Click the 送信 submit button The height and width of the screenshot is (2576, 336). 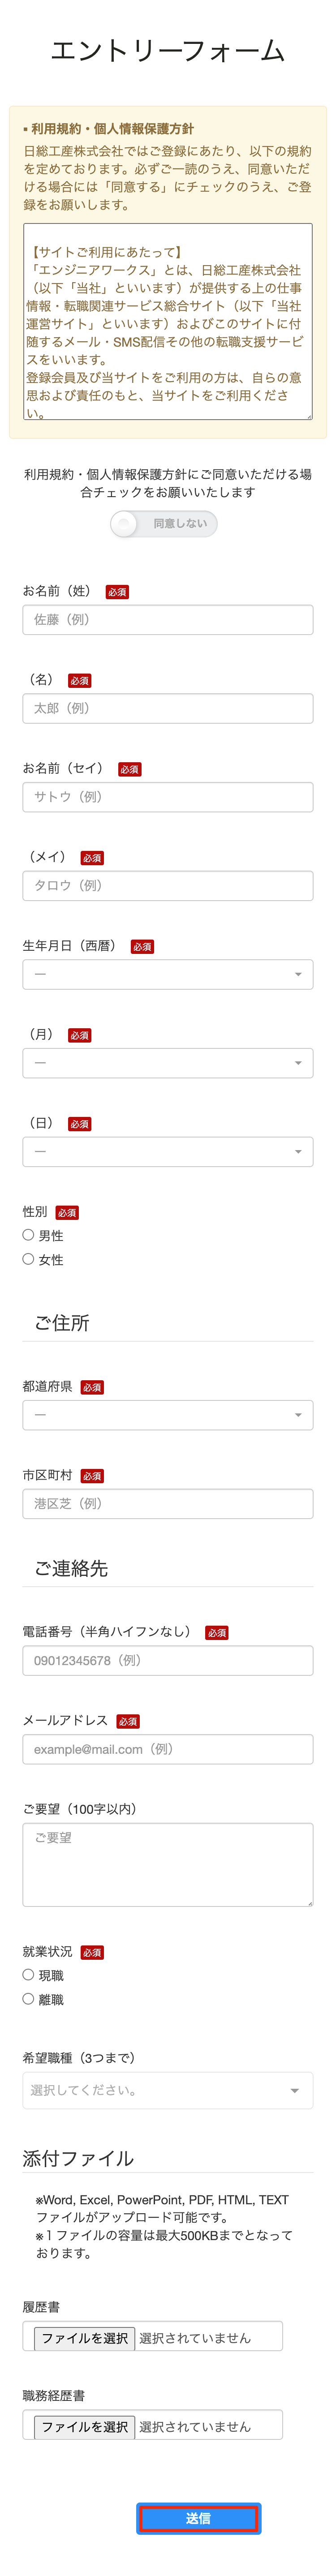point(198,2519)
